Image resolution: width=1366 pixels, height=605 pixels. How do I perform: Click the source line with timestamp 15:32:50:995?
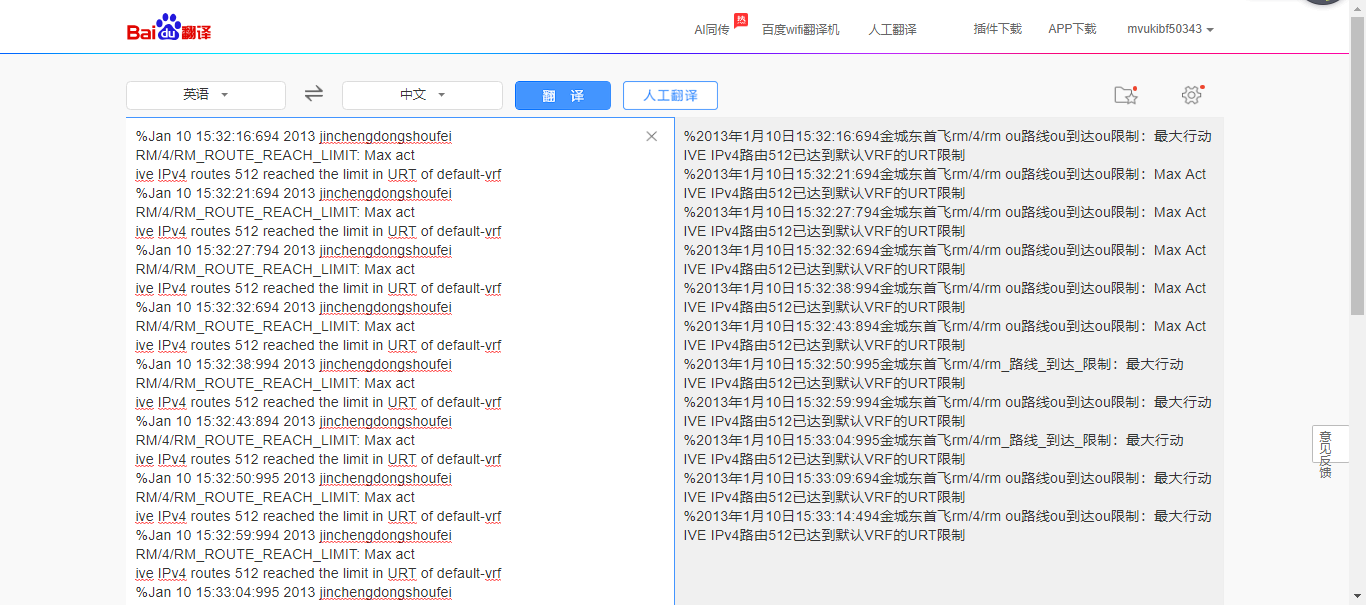[x=294, y=478]
